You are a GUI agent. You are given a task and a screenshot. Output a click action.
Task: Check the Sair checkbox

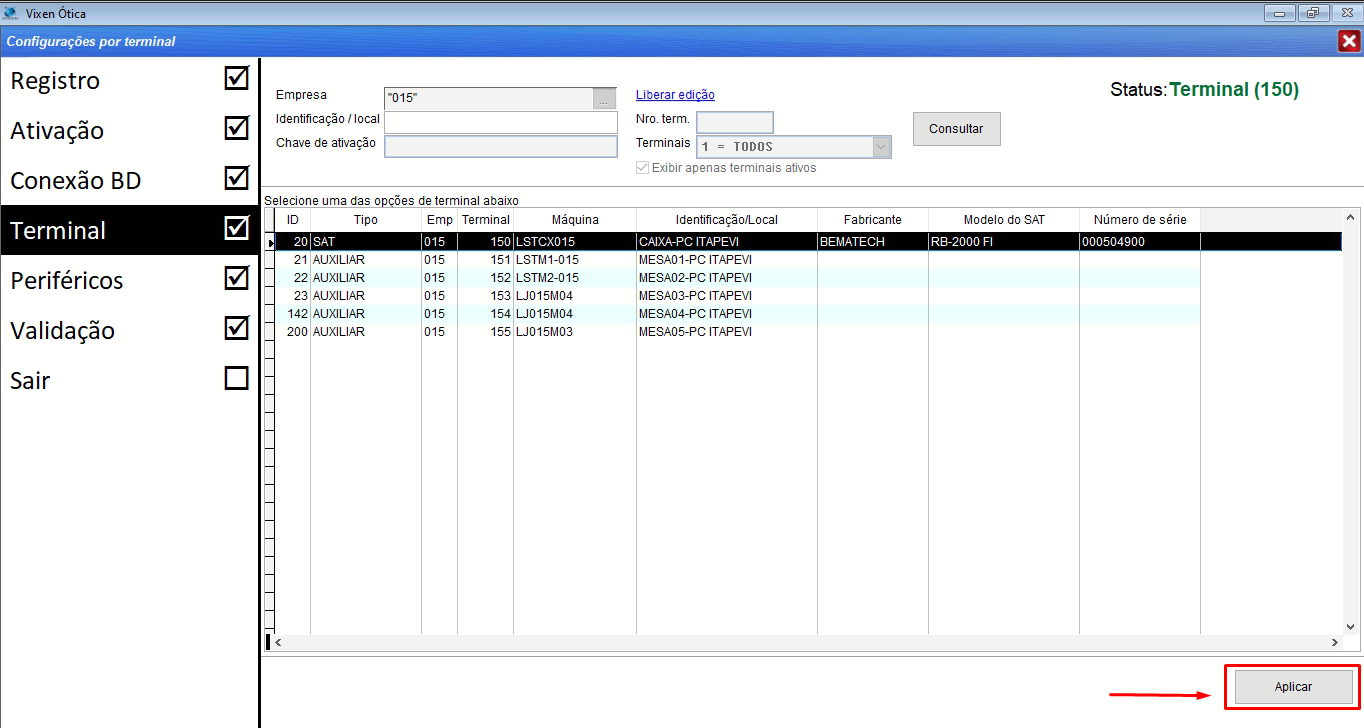(x=237, y=378)
